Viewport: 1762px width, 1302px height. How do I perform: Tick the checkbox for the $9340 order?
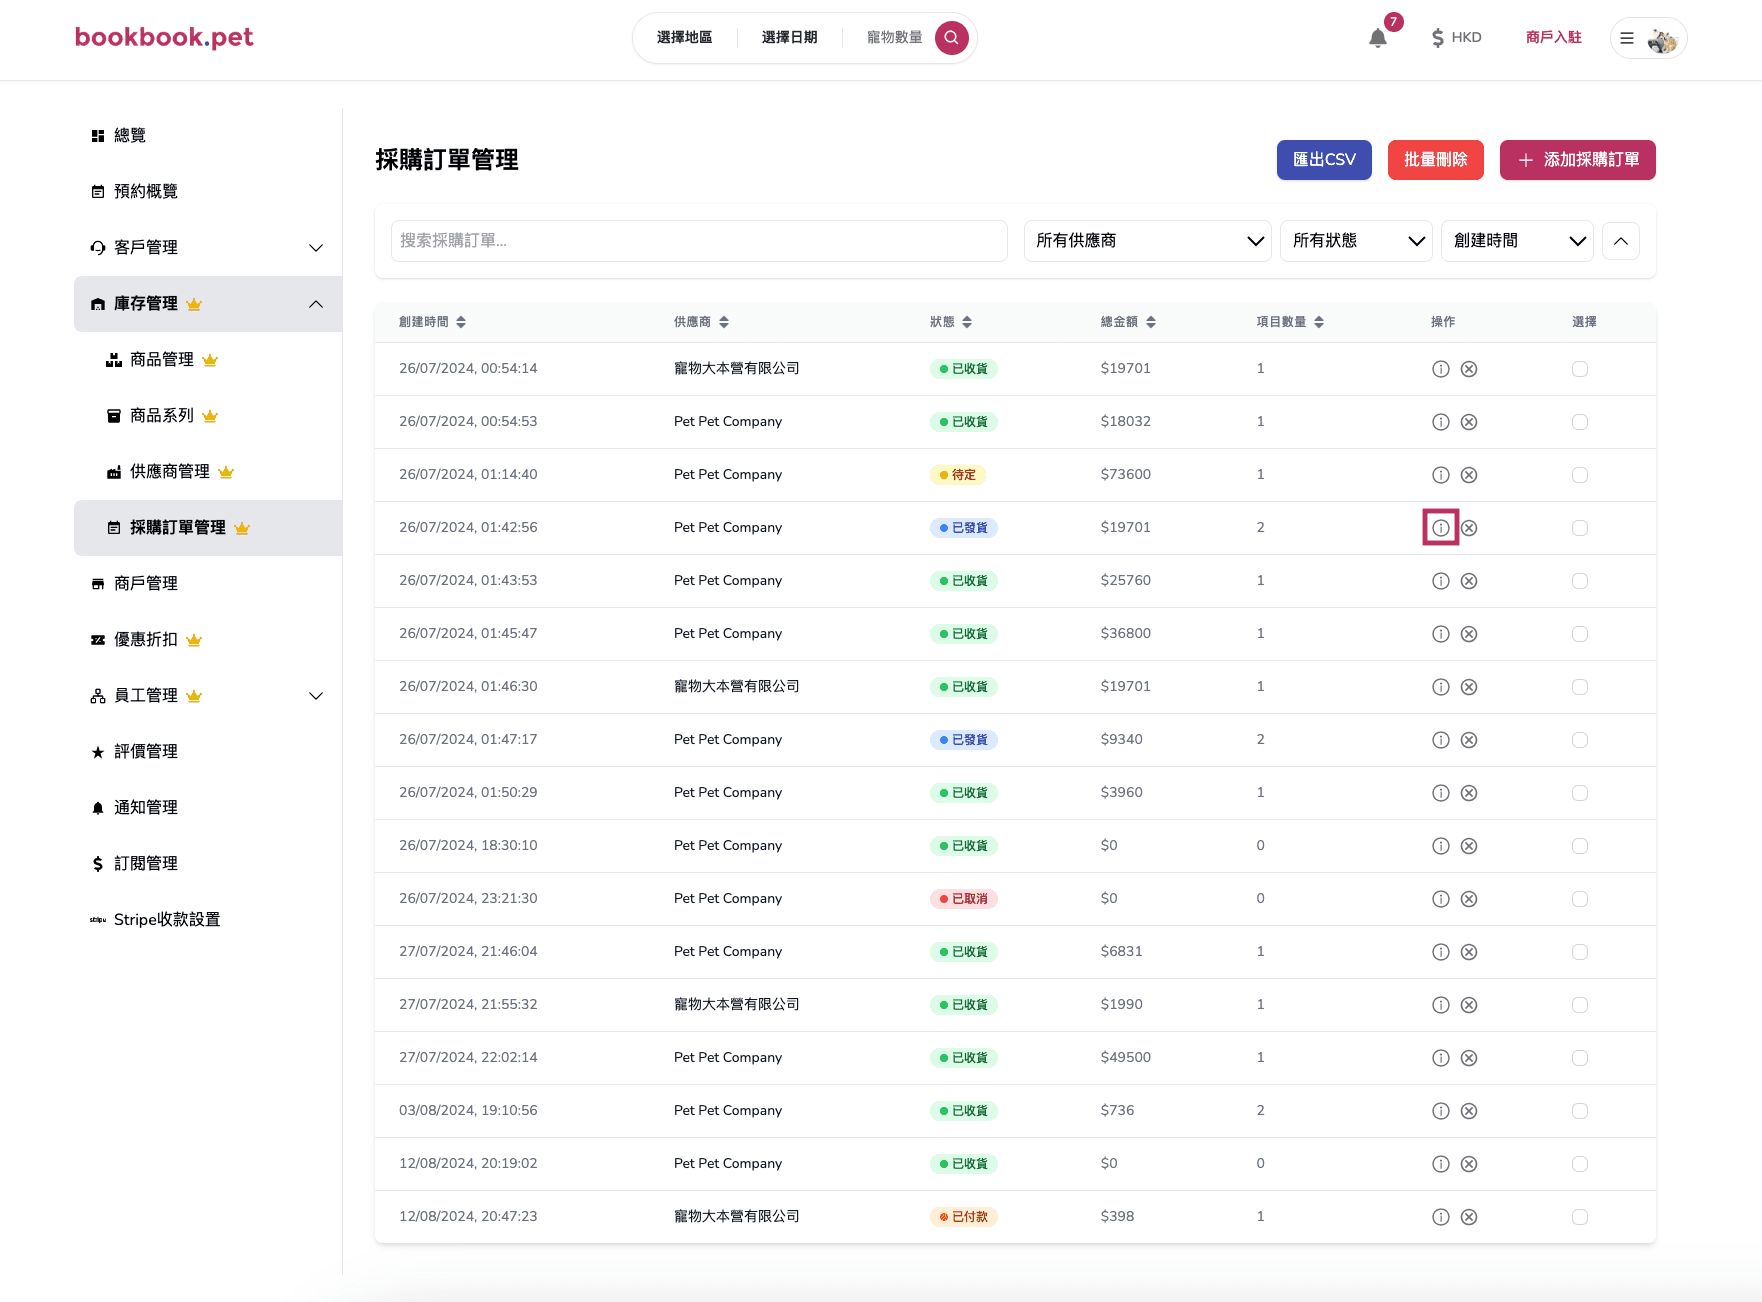1580,740
